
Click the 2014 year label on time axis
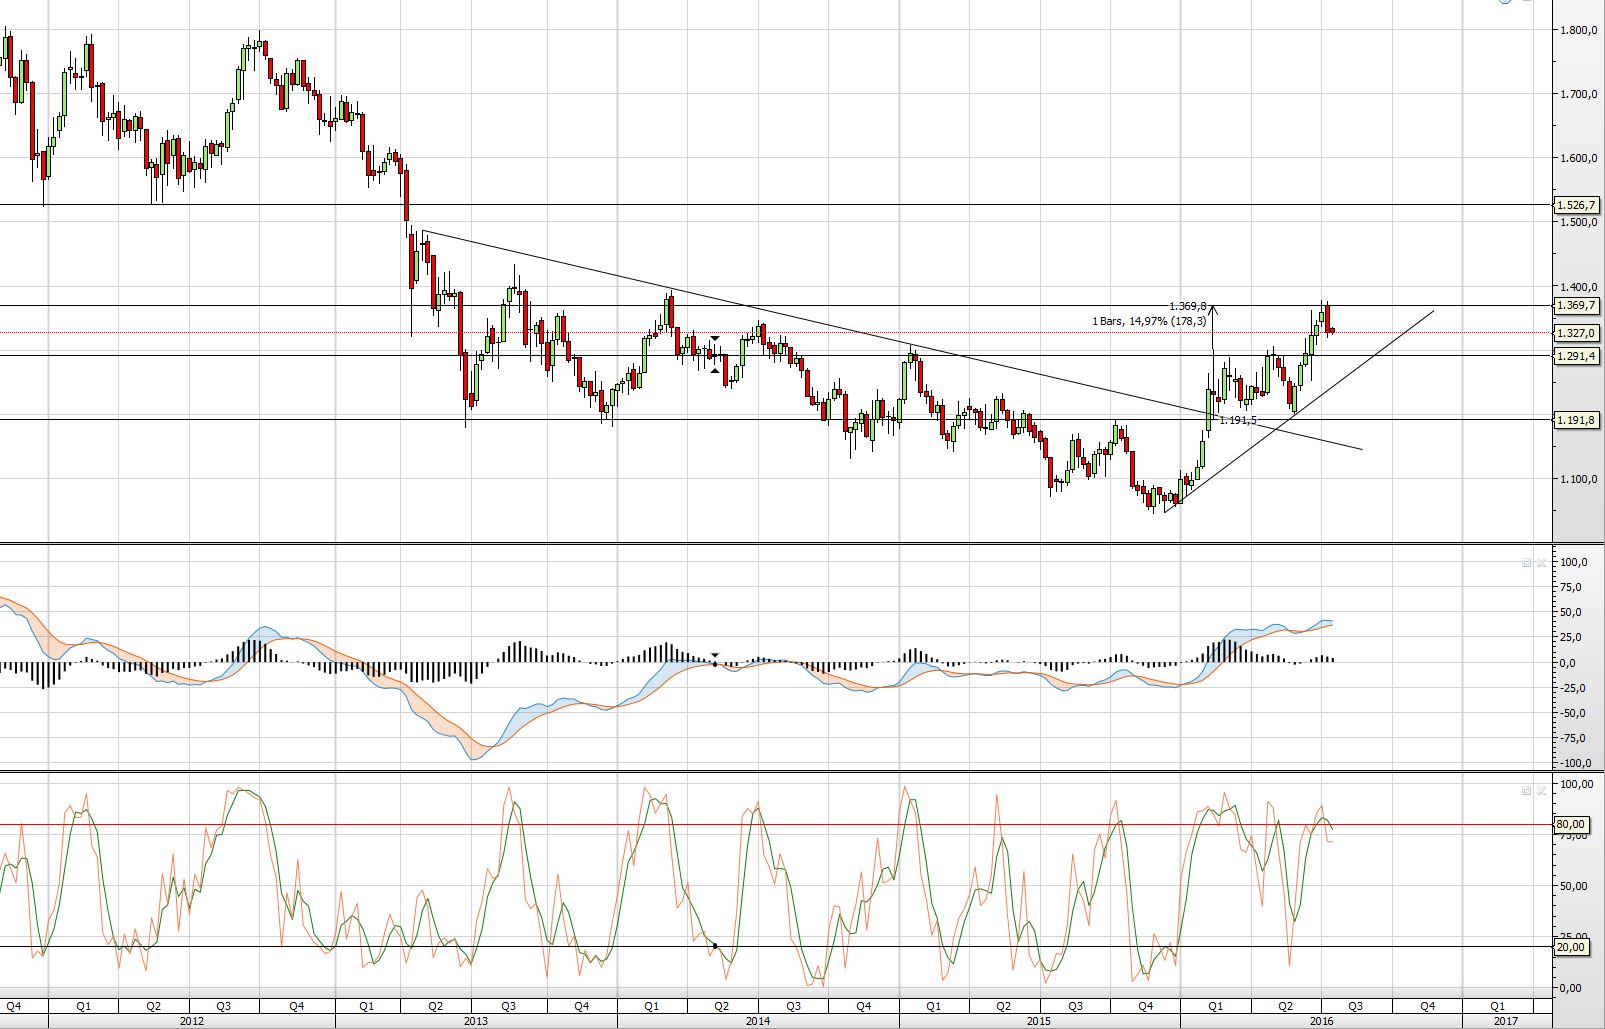(x=758, y=1021)
